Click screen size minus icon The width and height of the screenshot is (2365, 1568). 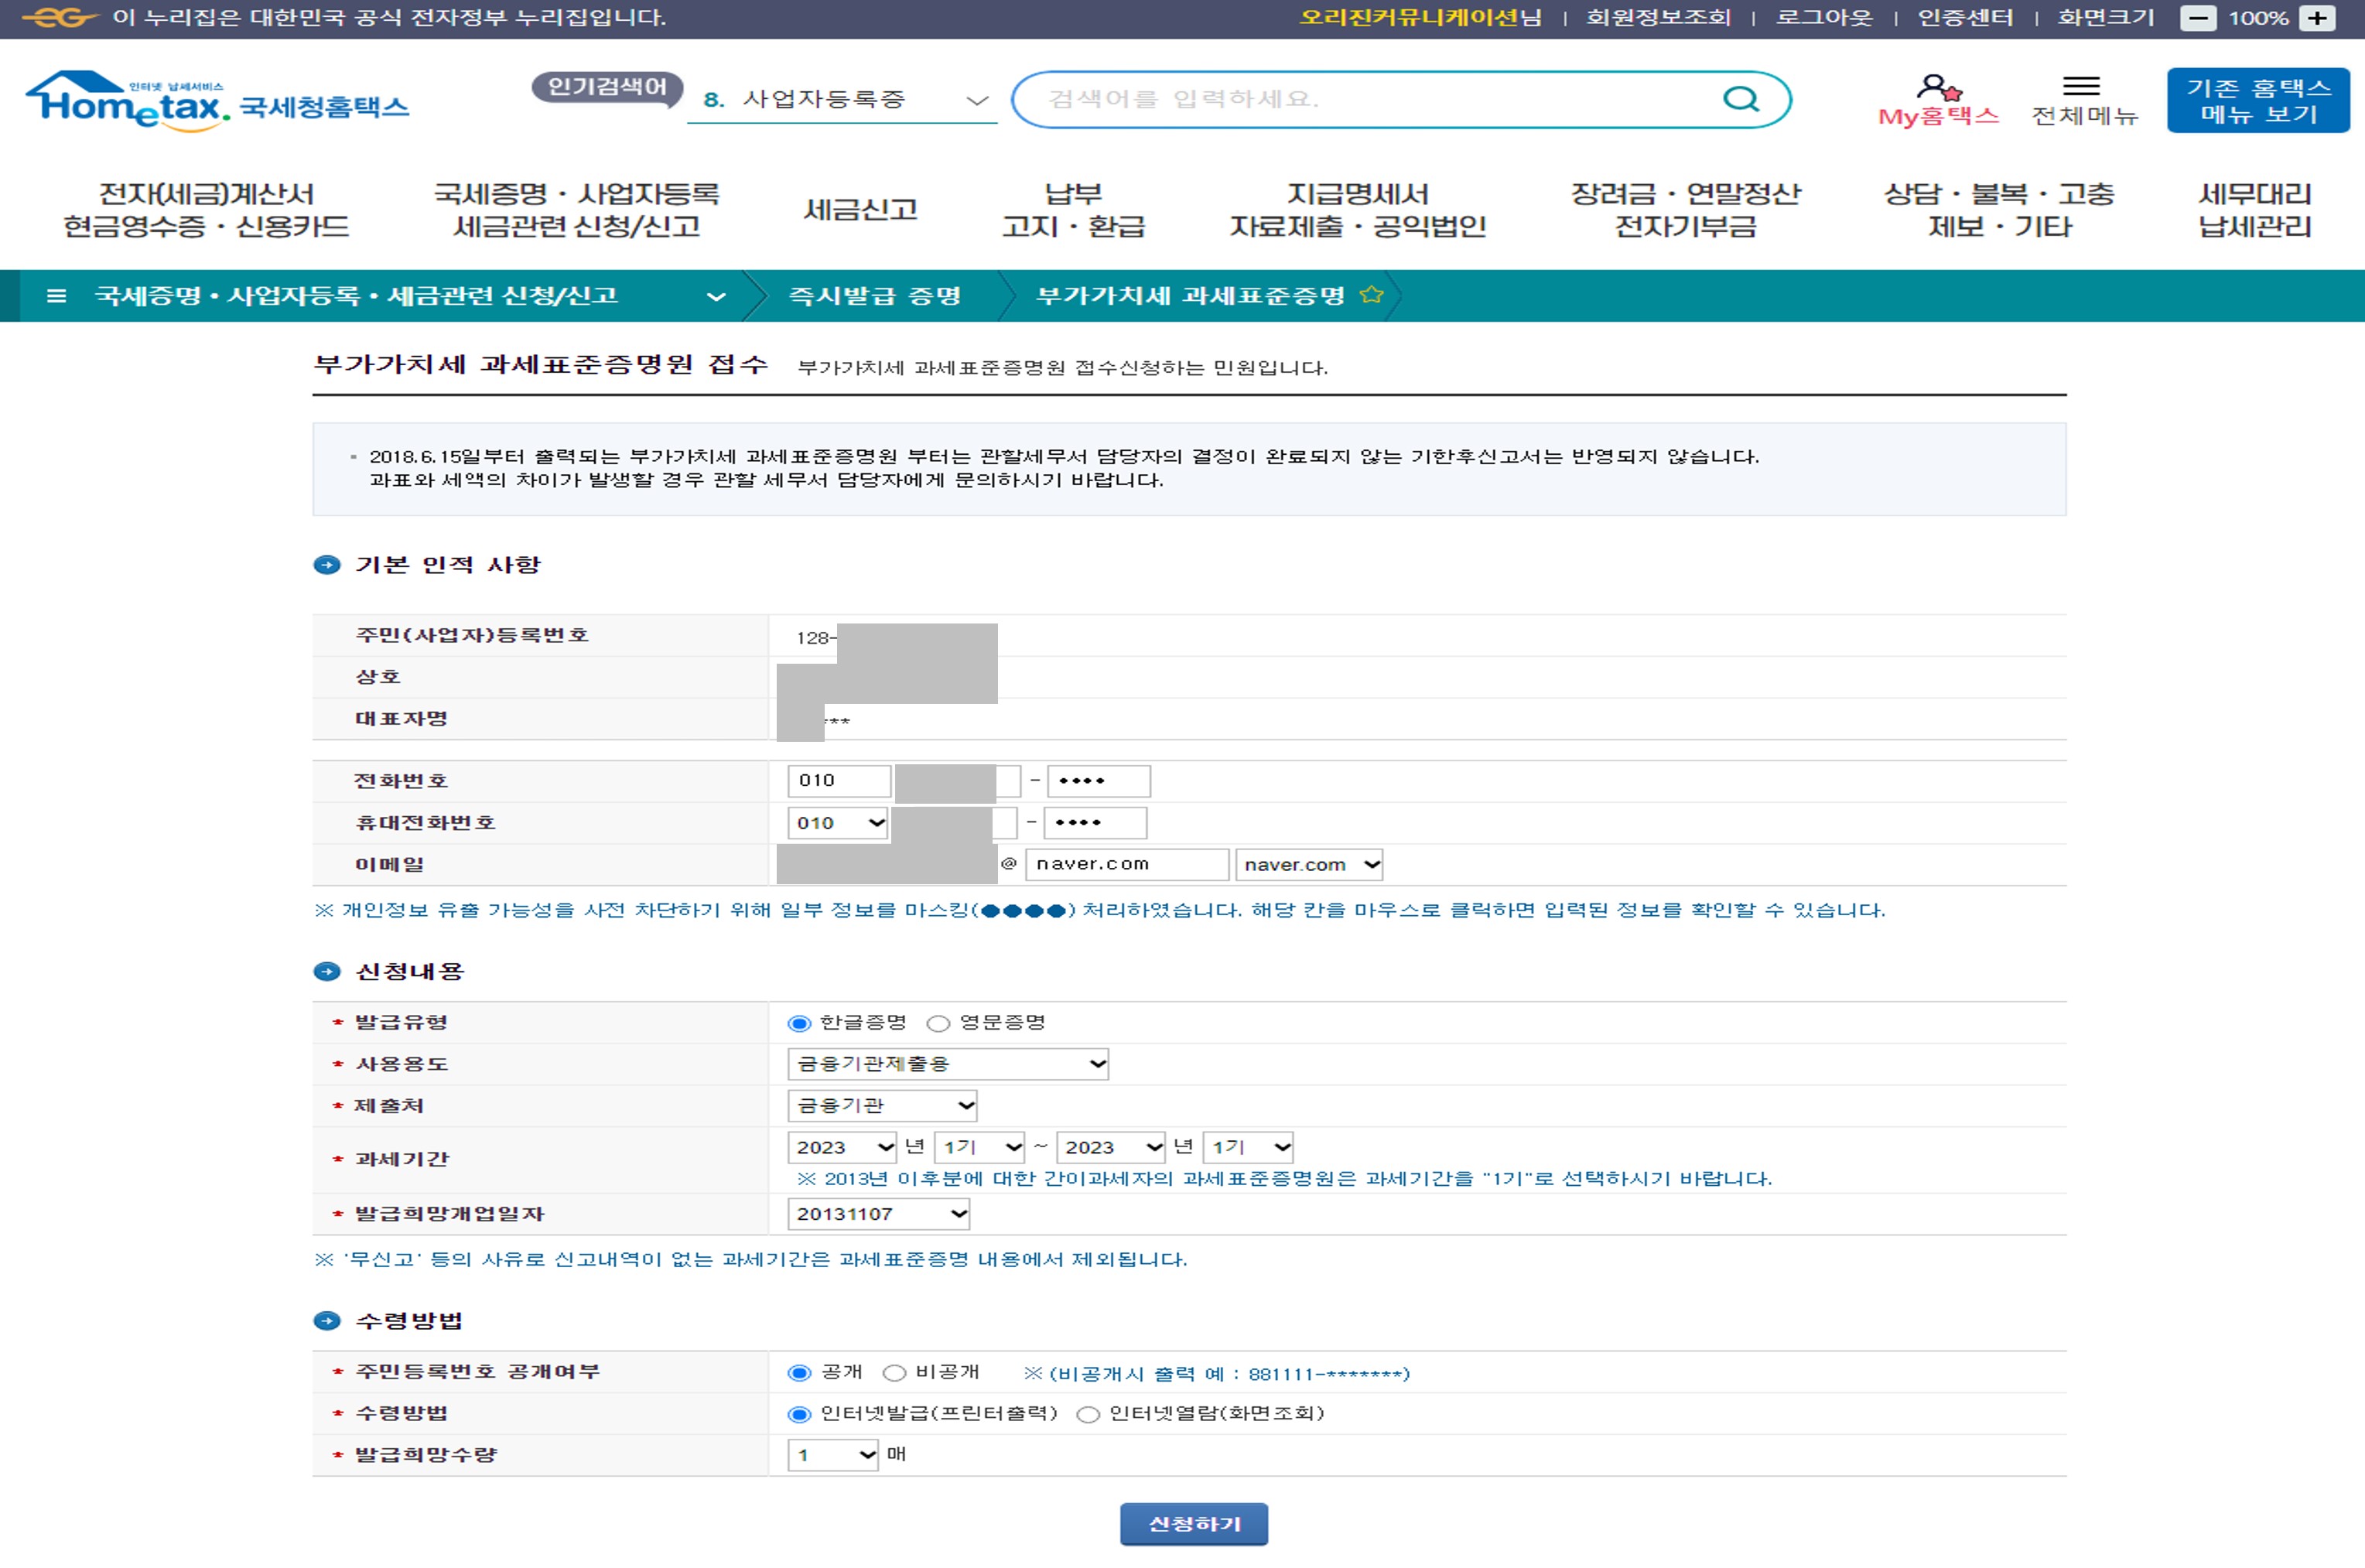click(2198, 18)
